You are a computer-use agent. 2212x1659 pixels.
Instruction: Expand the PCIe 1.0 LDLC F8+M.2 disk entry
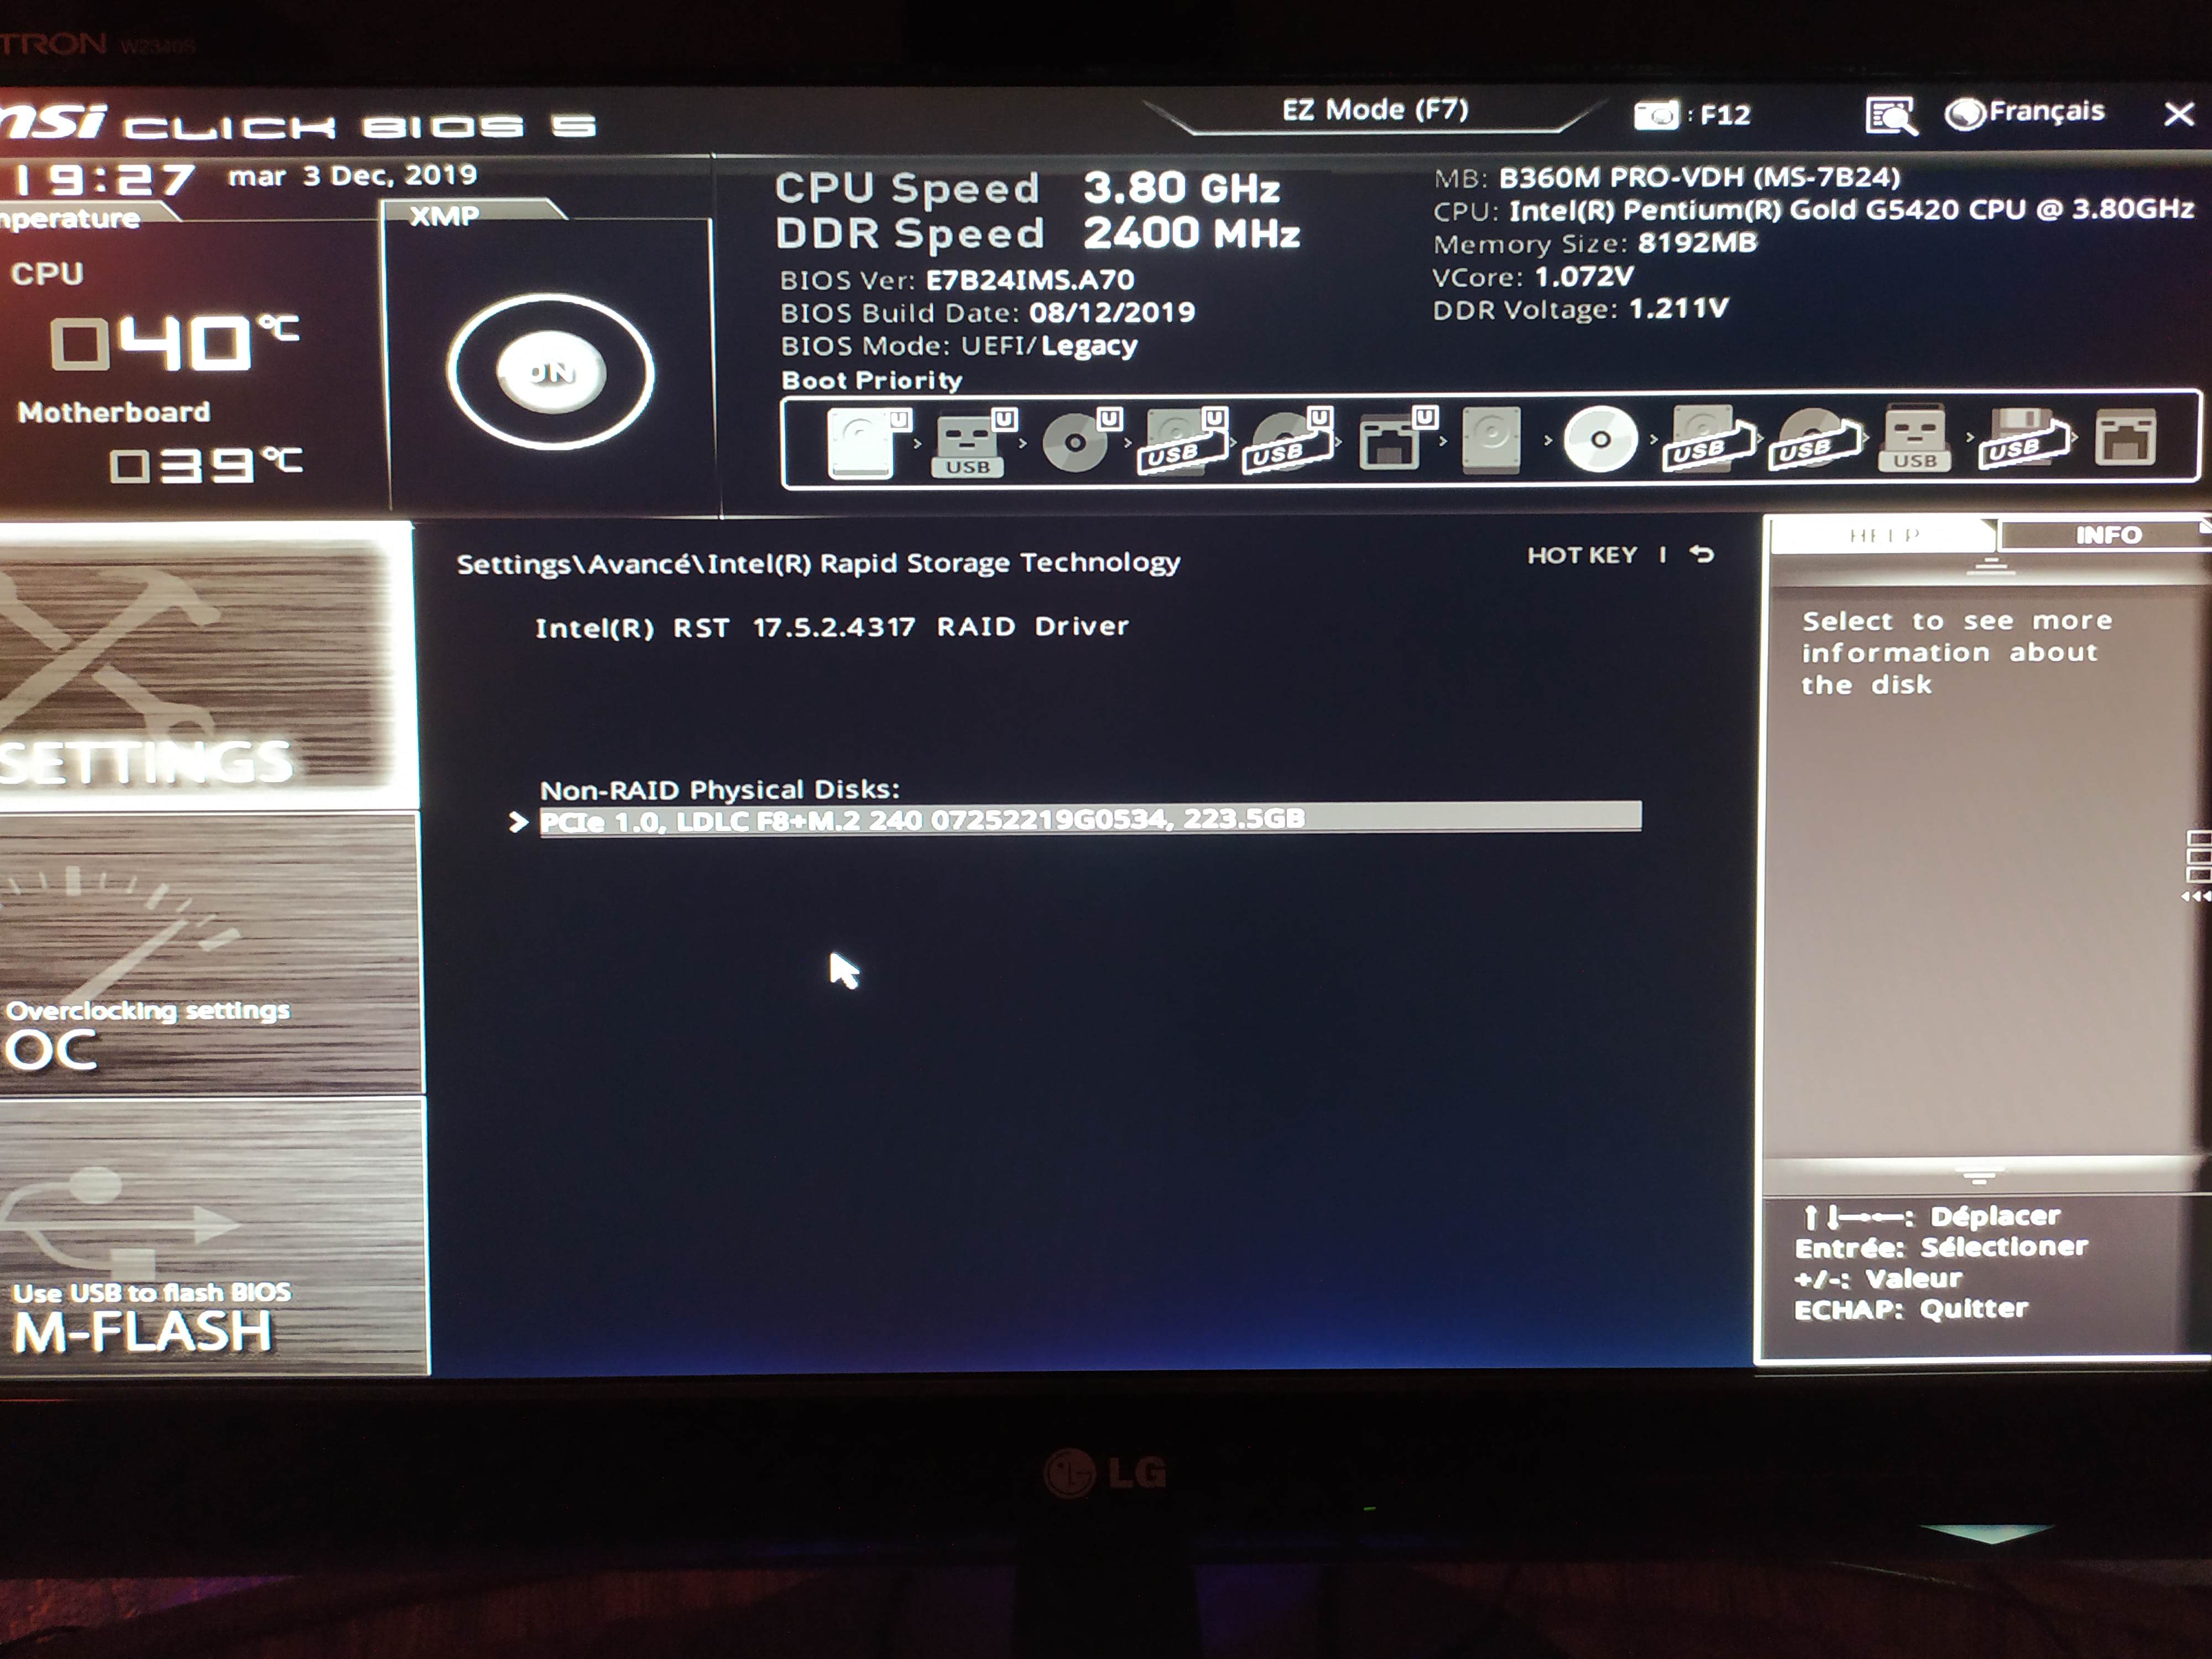1090,818
